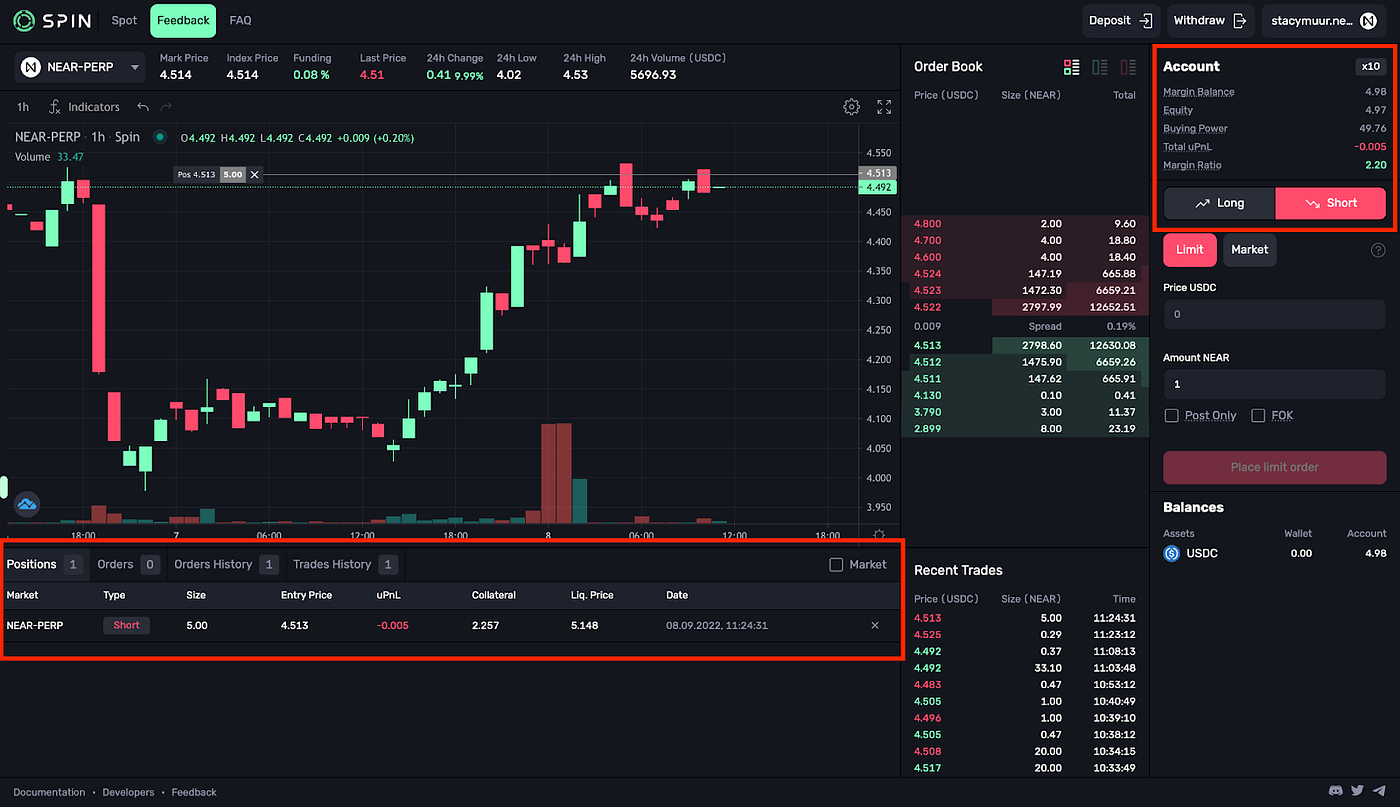
Task: Show only bids in order book
Action: click(x=1100, y=67)
